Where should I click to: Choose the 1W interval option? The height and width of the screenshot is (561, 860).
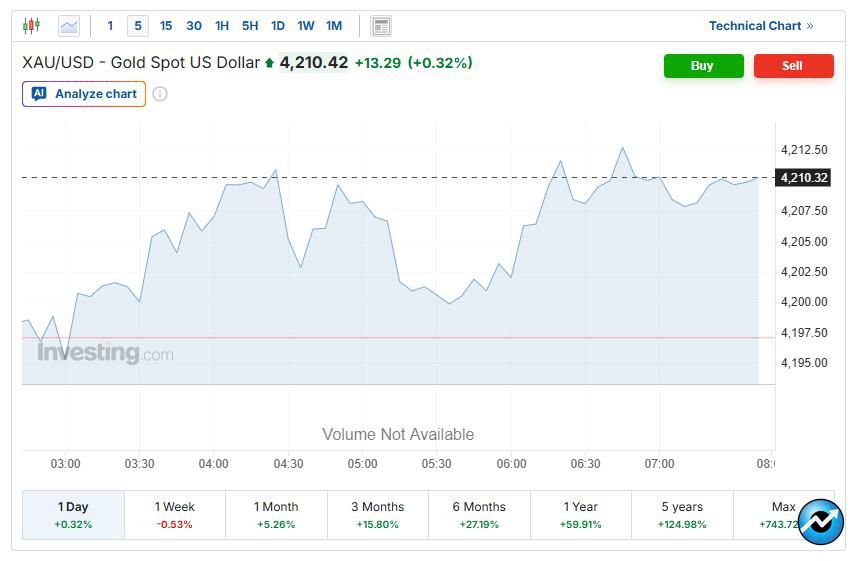(x=306, y=26)
